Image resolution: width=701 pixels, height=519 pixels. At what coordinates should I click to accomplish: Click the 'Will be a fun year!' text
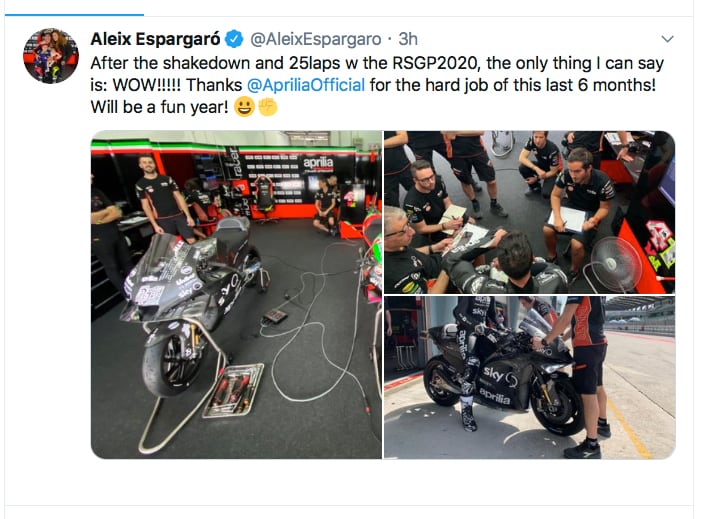[x=160, y=107]
